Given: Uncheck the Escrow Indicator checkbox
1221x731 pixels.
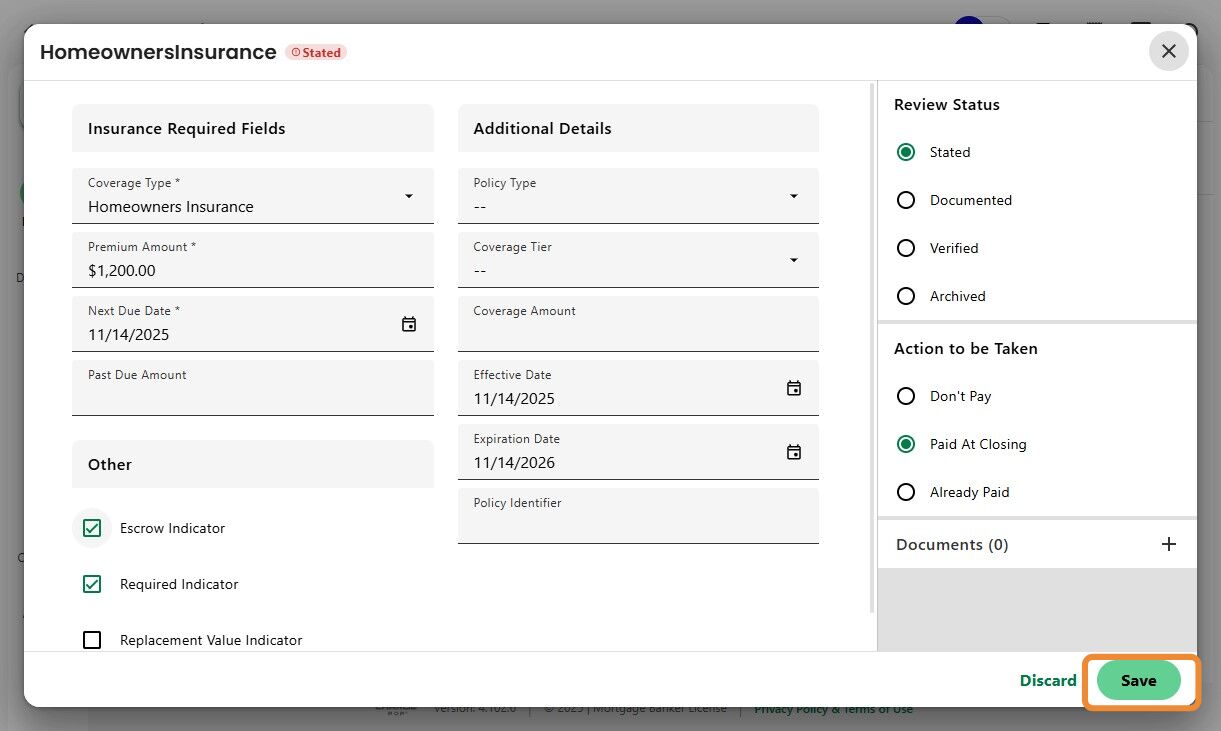Looking at the screenshot, I should point(92,528).
